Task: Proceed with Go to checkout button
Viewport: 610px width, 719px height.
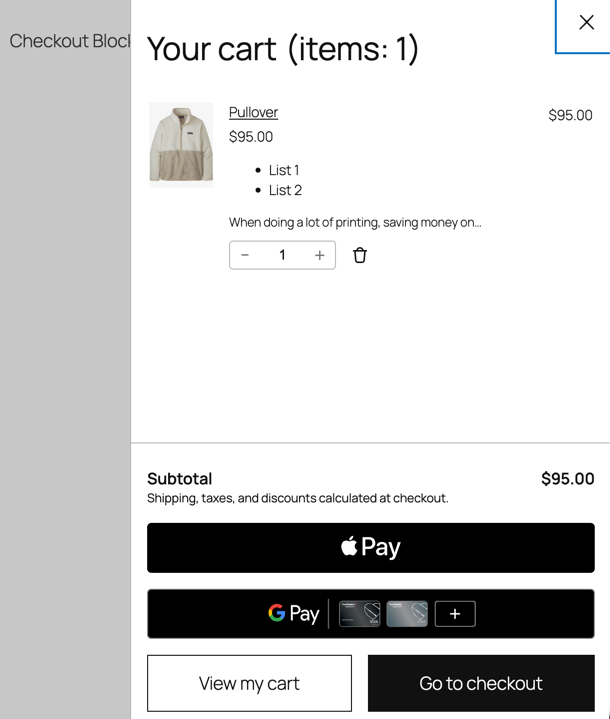Action: click(x=481, y=683)
